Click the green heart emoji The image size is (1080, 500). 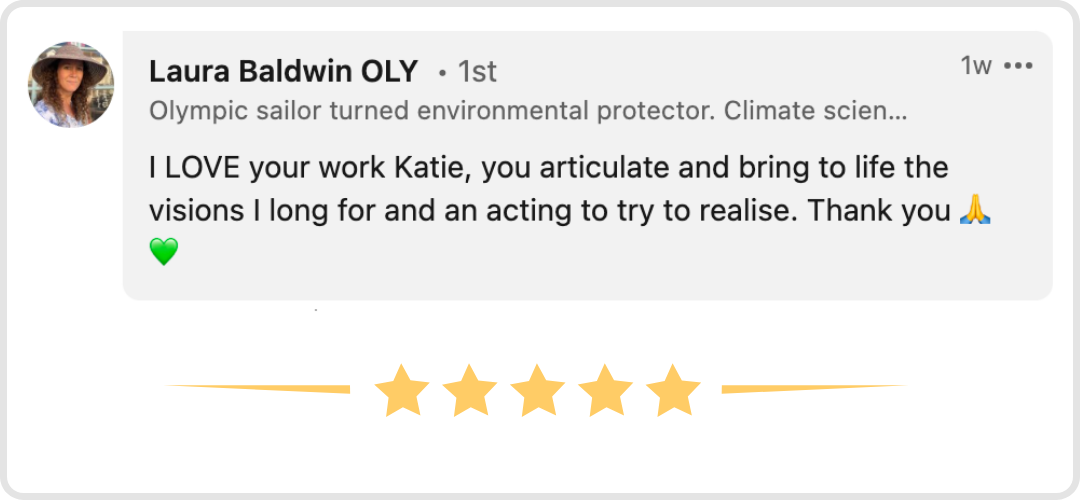tap(164, 251)
